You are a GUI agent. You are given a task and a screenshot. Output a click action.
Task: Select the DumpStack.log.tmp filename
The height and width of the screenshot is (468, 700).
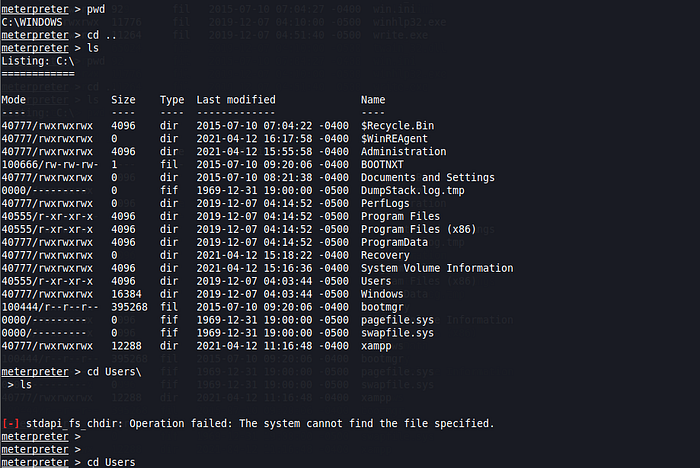point(412,191)
